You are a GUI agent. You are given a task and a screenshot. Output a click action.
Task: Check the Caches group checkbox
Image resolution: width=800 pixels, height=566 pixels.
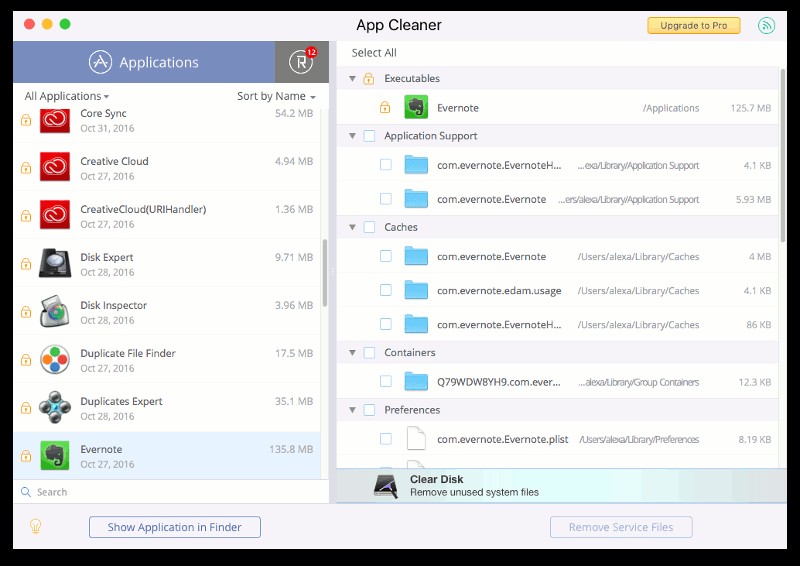pos(369,227)
